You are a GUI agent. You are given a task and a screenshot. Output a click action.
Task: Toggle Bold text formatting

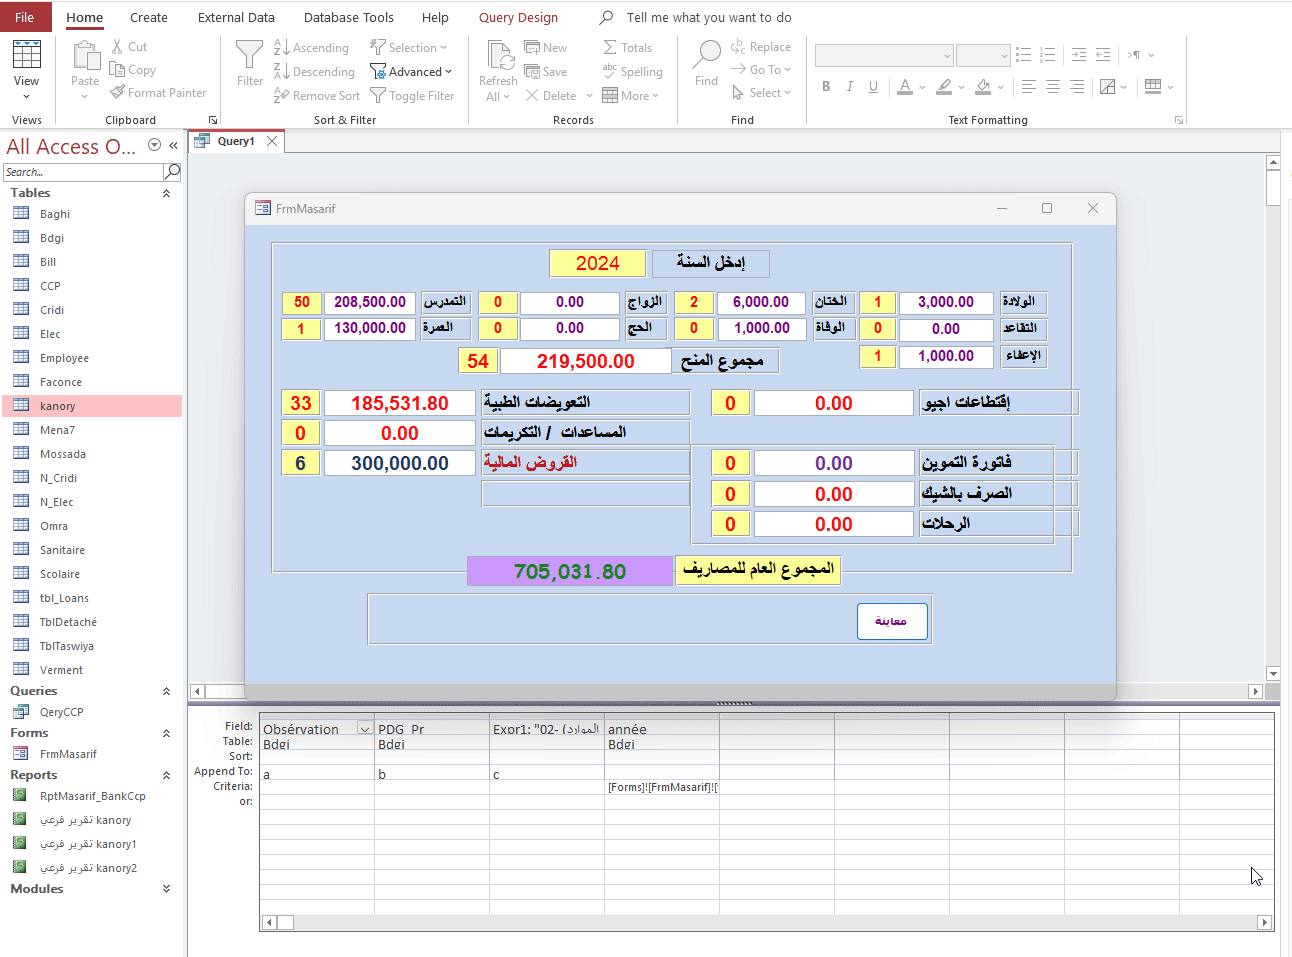click(x=826, y=87)
